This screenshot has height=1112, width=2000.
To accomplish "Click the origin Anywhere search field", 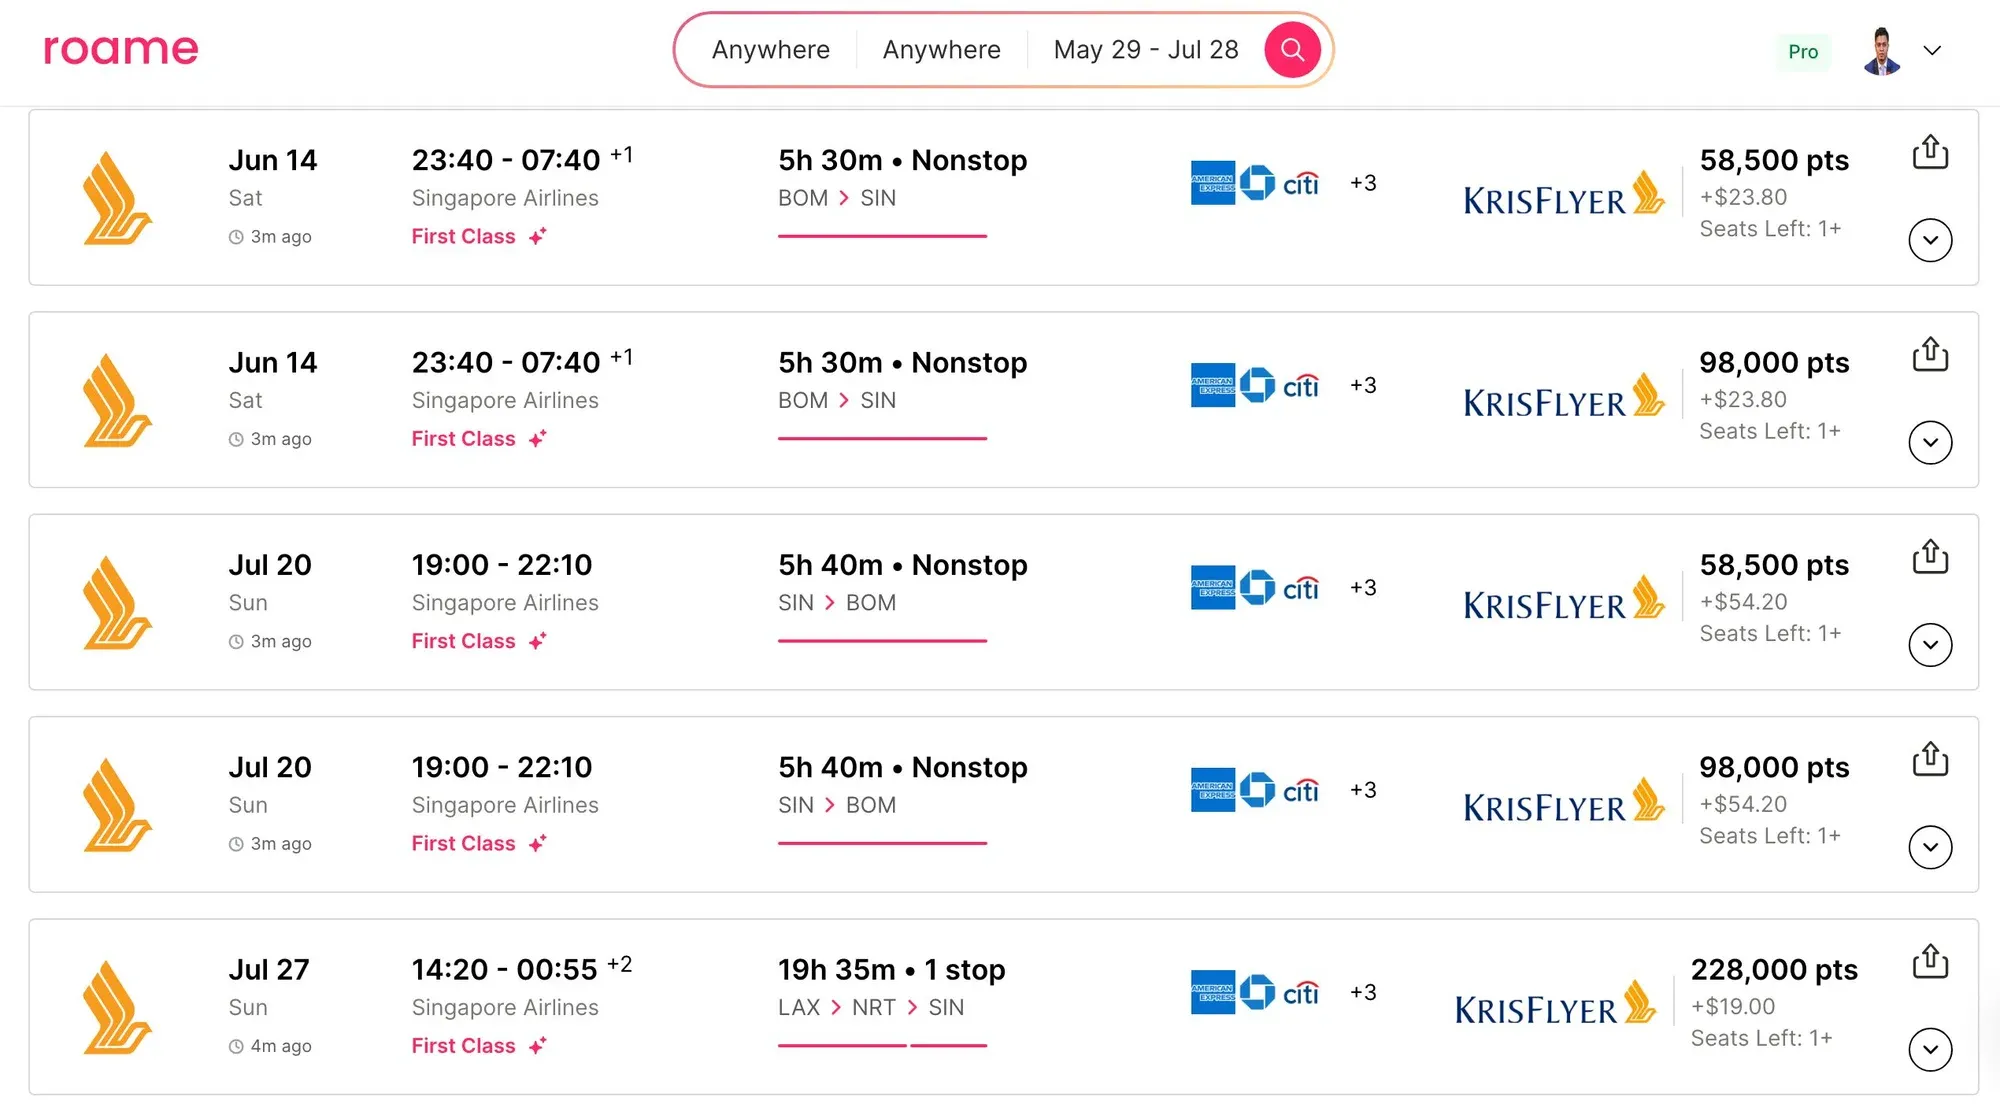I will pyautogui.click(x=770, y=50).
